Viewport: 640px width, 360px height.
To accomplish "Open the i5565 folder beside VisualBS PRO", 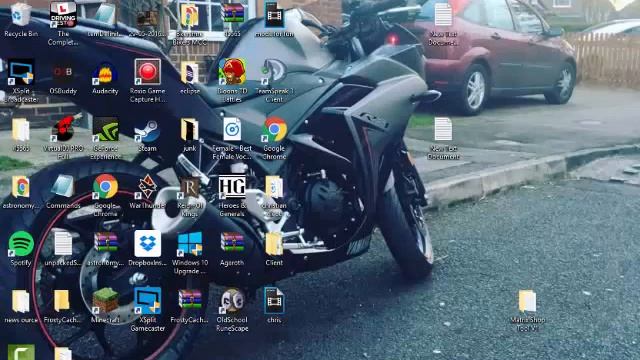I will point(21,130).
